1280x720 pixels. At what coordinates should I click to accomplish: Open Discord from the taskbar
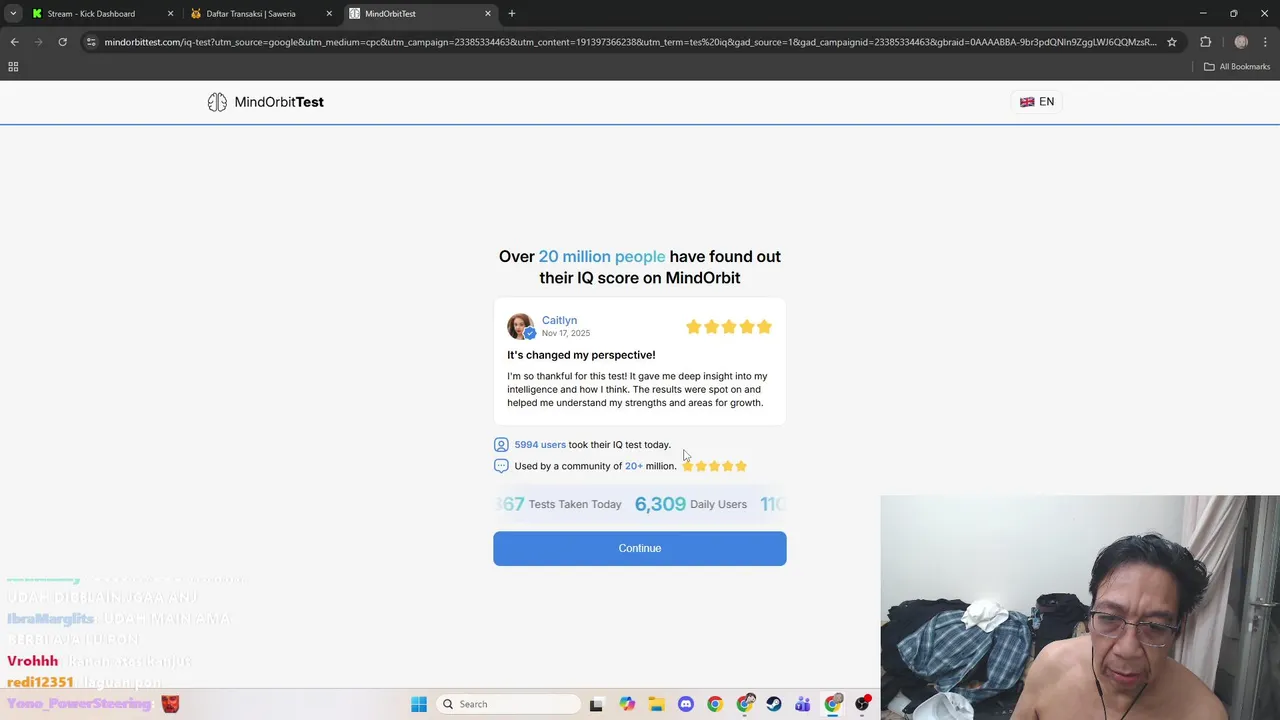coord(686,704)
